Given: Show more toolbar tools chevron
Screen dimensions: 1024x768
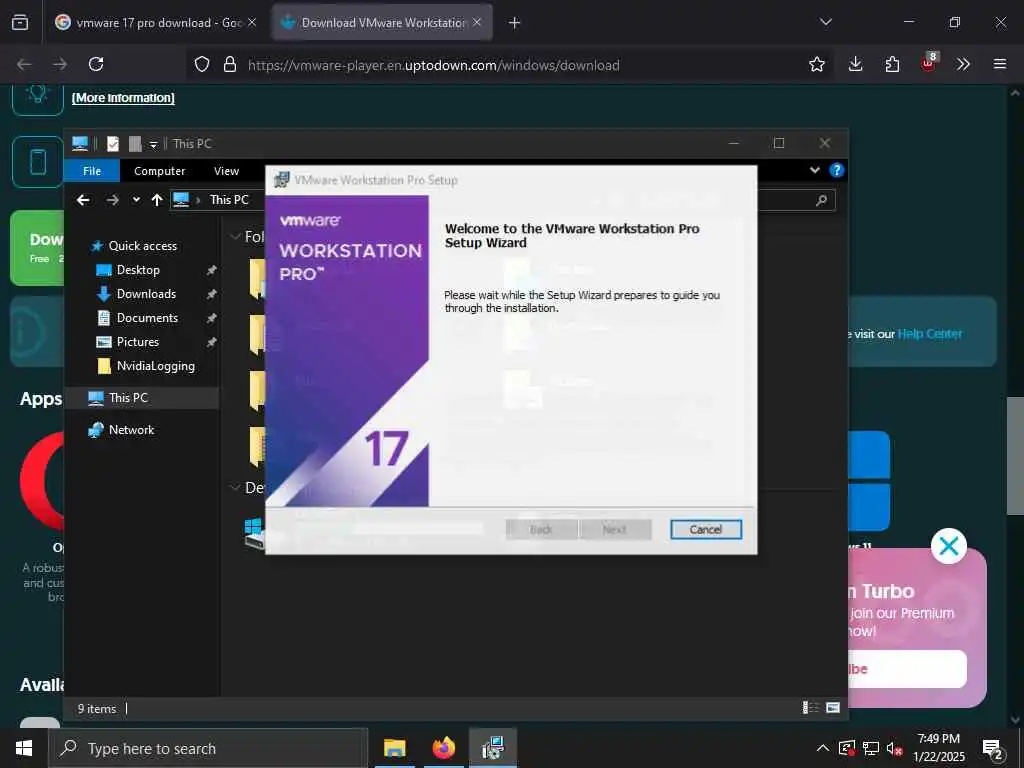Looking at the screenshot, I should [963, 64].
